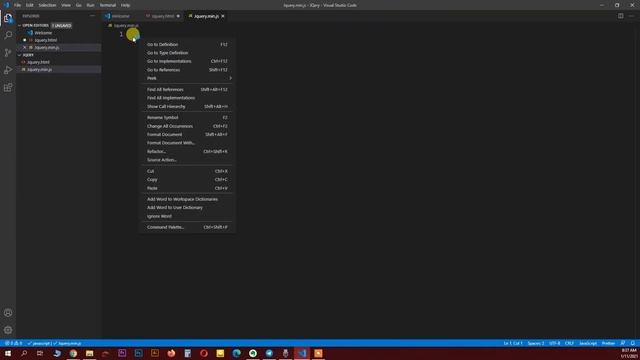Open Task View on the taskbar
The width and height of the screenshot is (640, 360).
[x=40, y=353]
